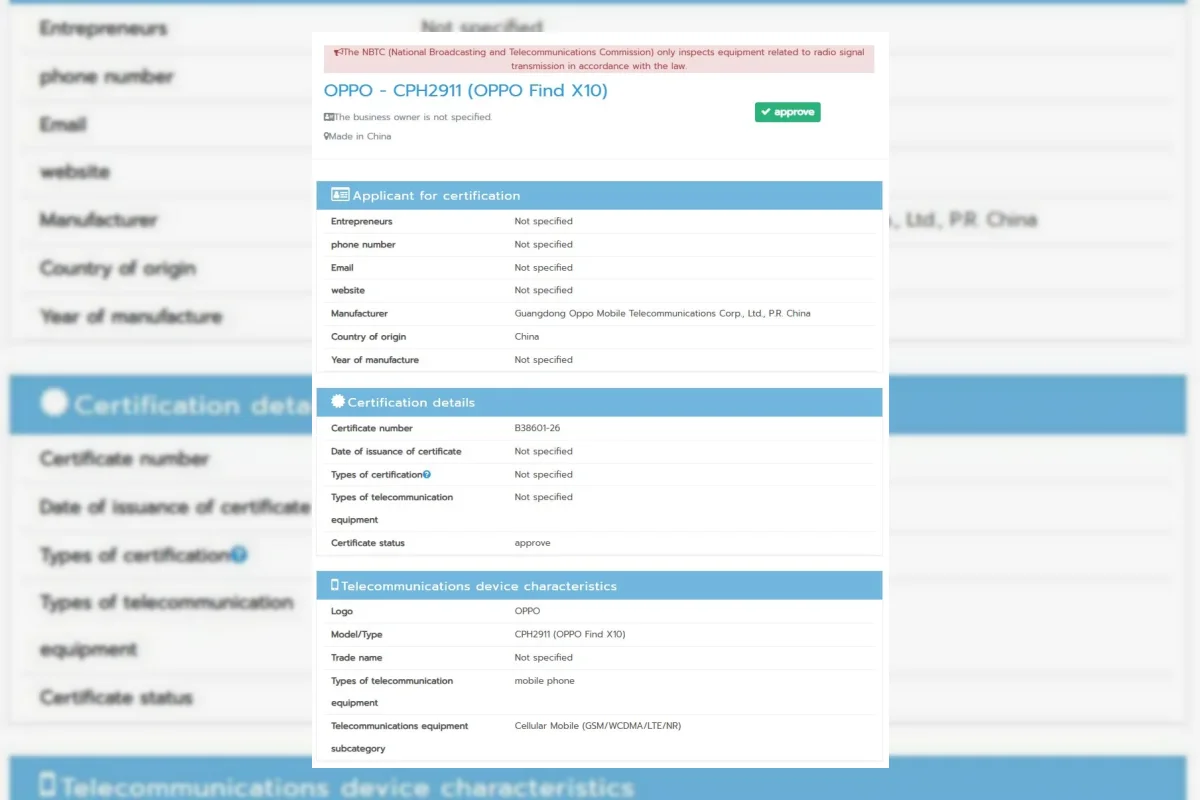This screenshot has width=1200, height=800.
Task: Select the Applicant for certification section header
Action: pos(600,195)
